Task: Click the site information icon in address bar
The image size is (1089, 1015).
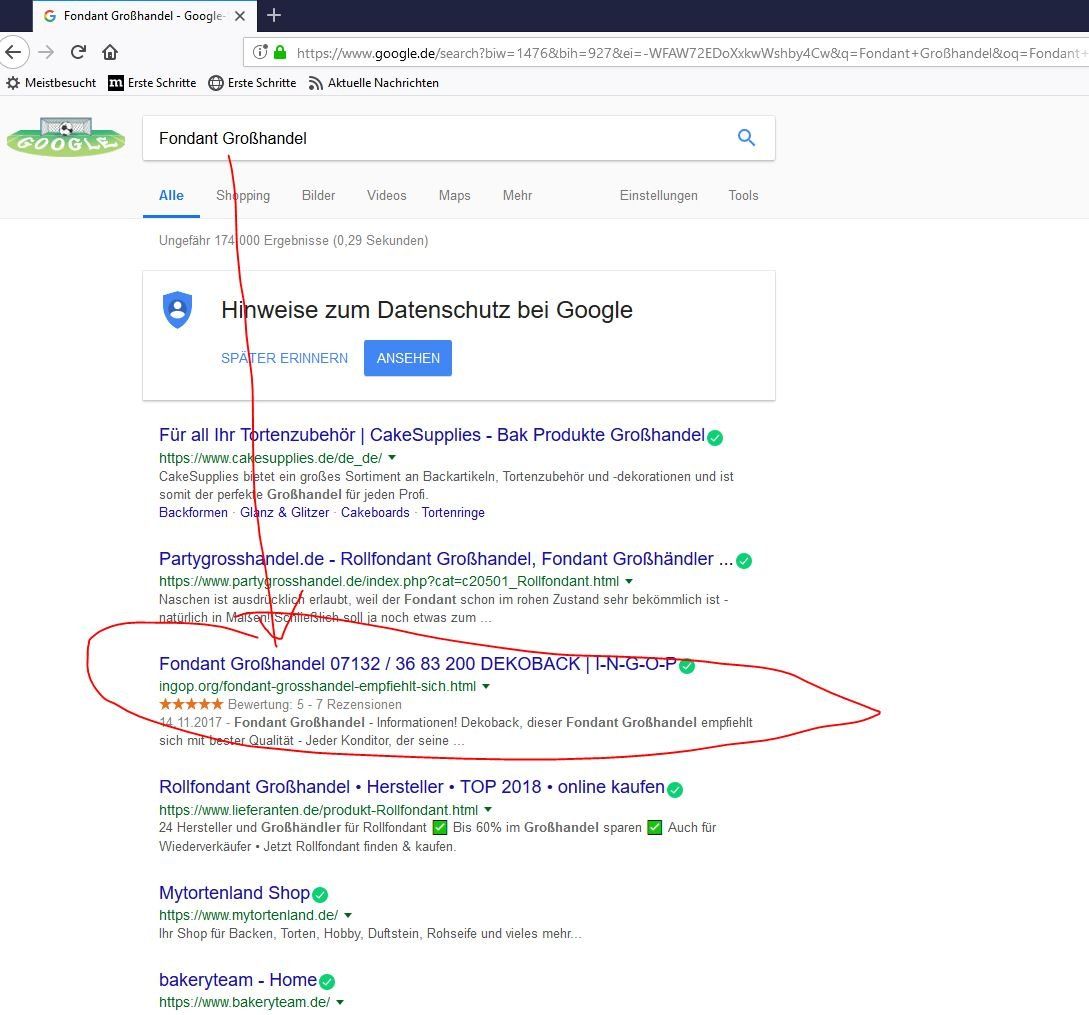Action: tap(260, 52)
